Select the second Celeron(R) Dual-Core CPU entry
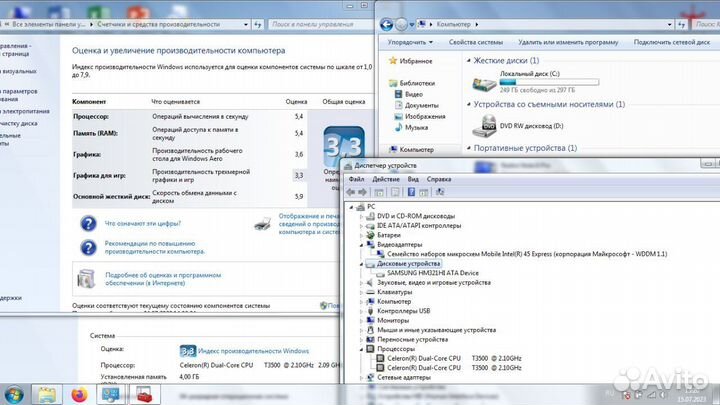 click(454, 368)
